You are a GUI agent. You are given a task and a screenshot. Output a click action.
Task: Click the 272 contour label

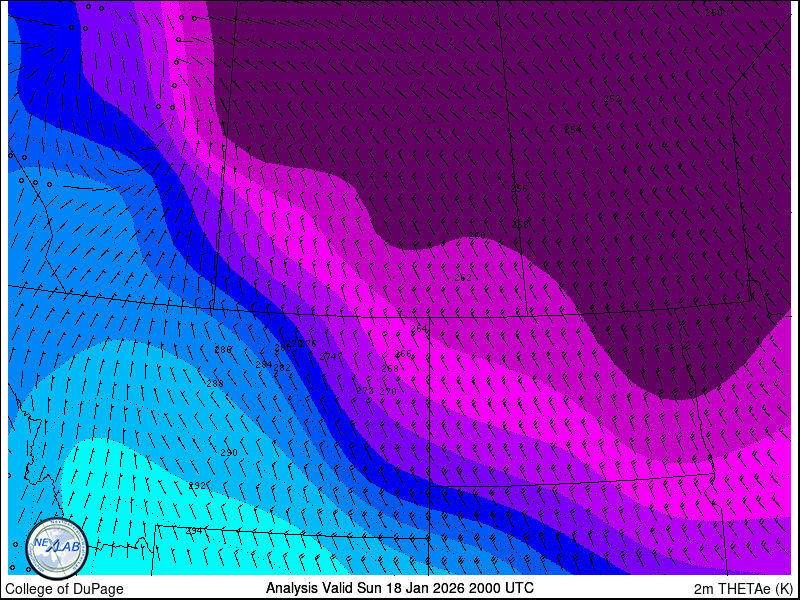click(x=365, y=390)
